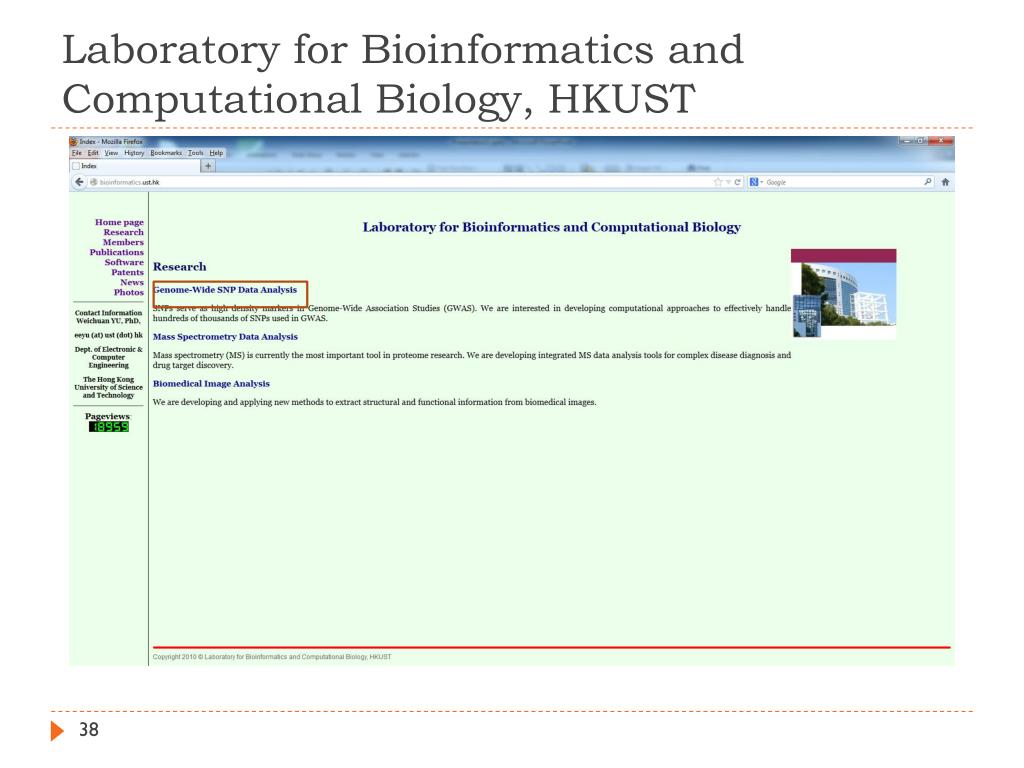Click the Weichuan YU, PhD contact text
The width and height of the screenshot is (1024, 768).
pos(108,321)
